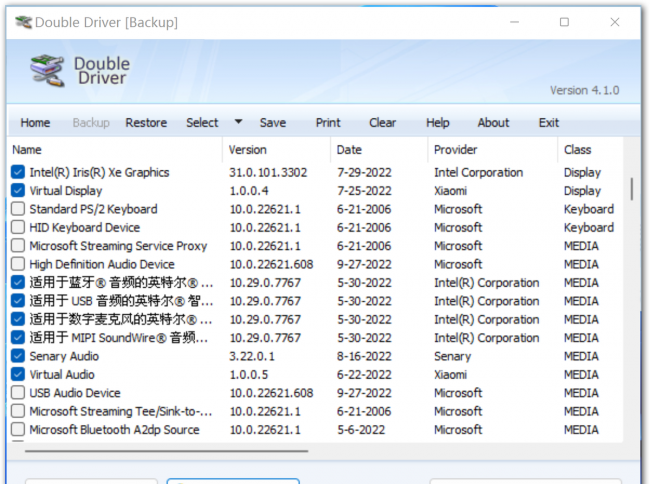Select the Virtual Audio row name
This screenshot has height=484, width=650.
[62, 375]
